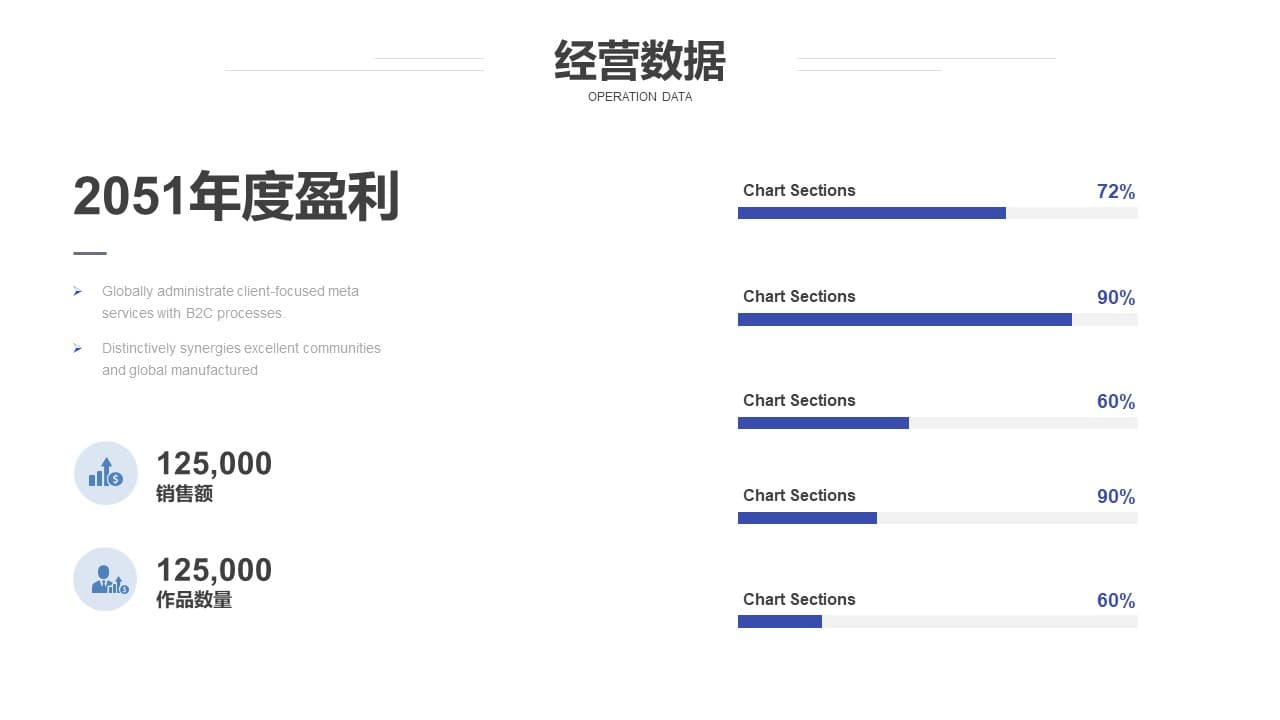Click the 125,000 figure above 销售额
The image size is (1280, 720).
point(214,463)
